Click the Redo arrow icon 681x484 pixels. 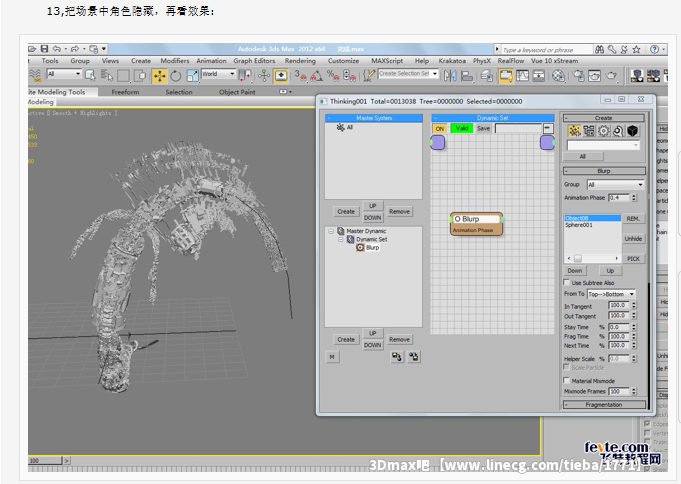point(75,49)
